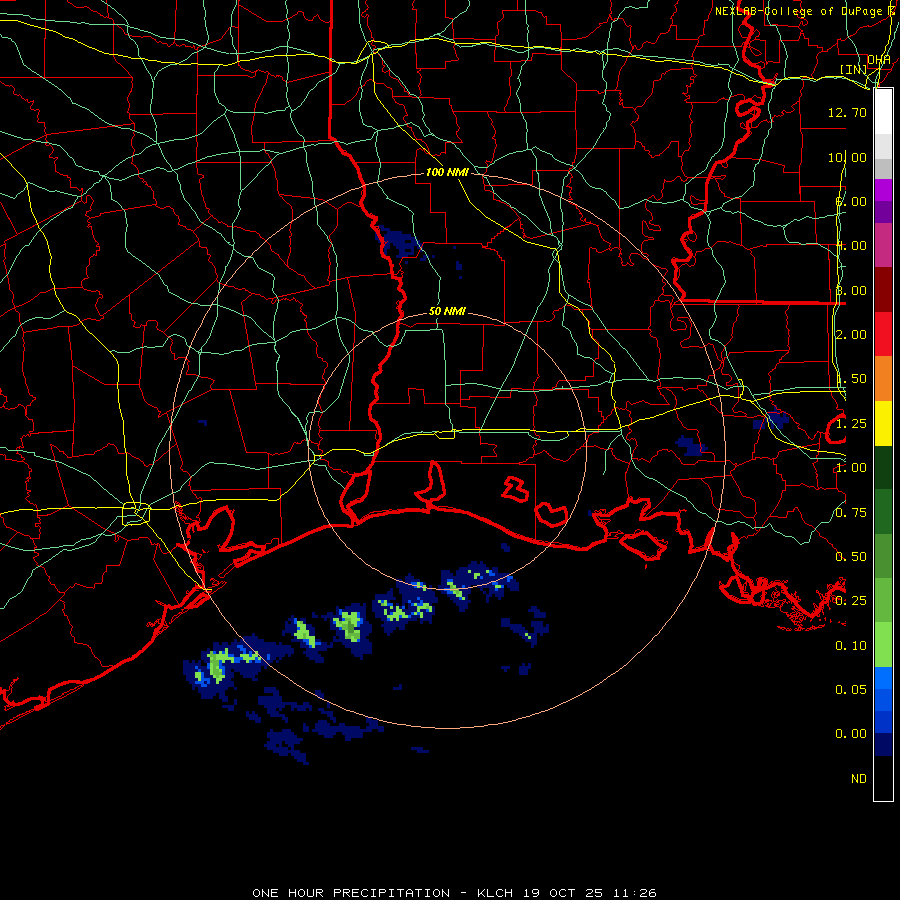This screenshot has height=900, width=900.
Task: Select the dark purple legend swatch
Action: (883, 212)
